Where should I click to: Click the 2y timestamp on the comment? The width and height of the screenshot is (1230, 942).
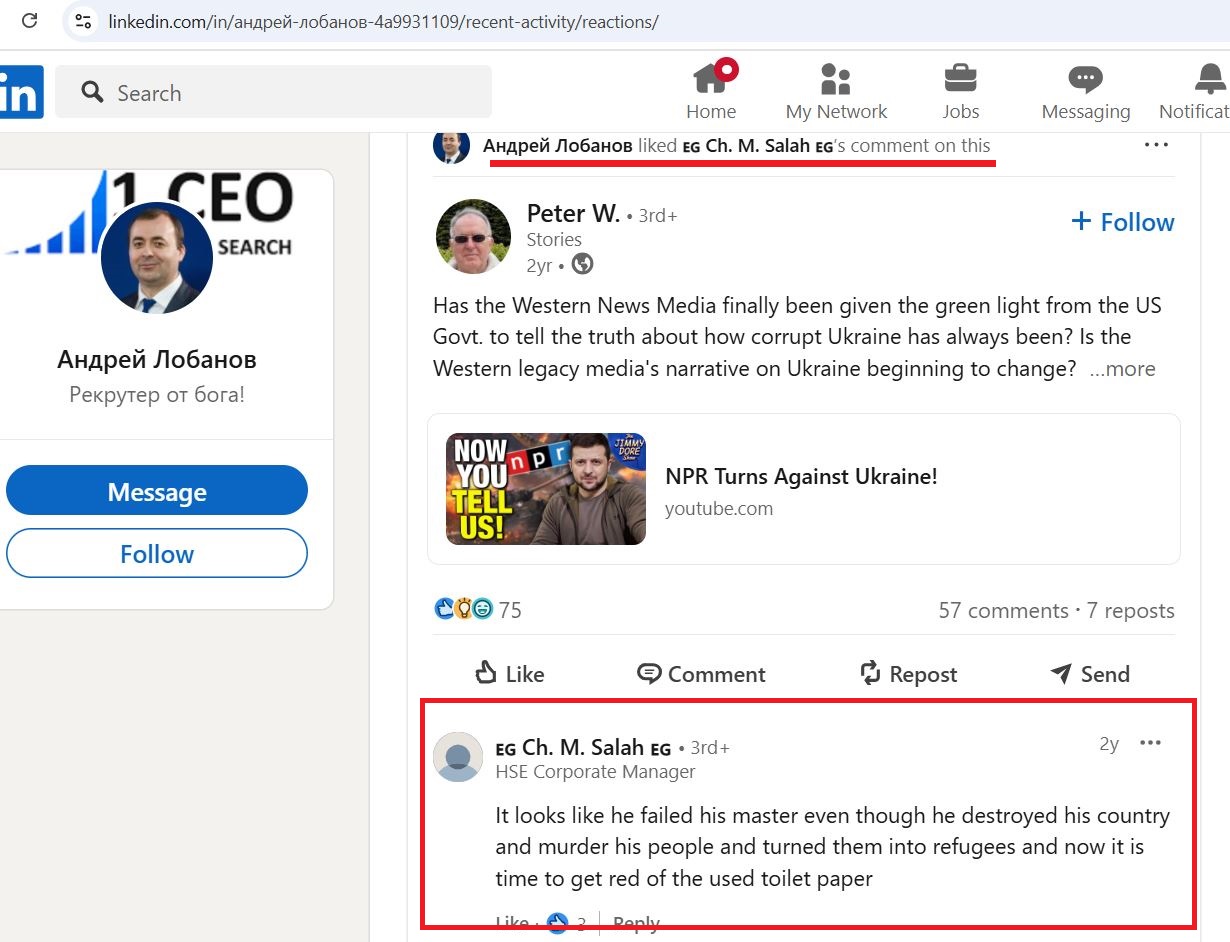point(1109,744)
